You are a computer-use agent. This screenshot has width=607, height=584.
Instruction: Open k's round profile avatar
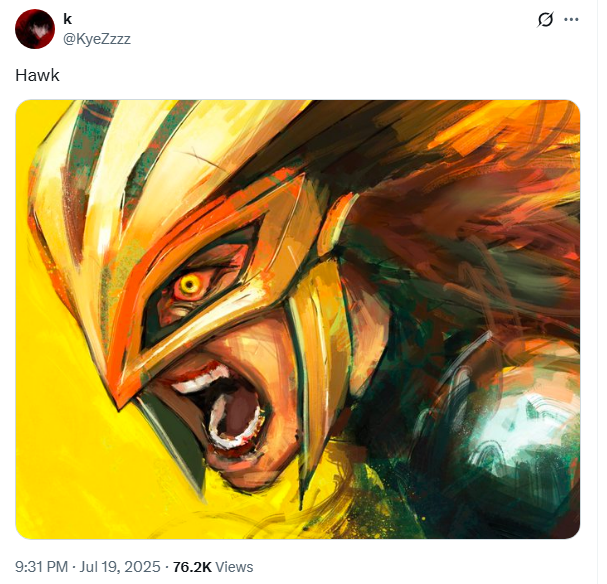[x=35, y=29]
